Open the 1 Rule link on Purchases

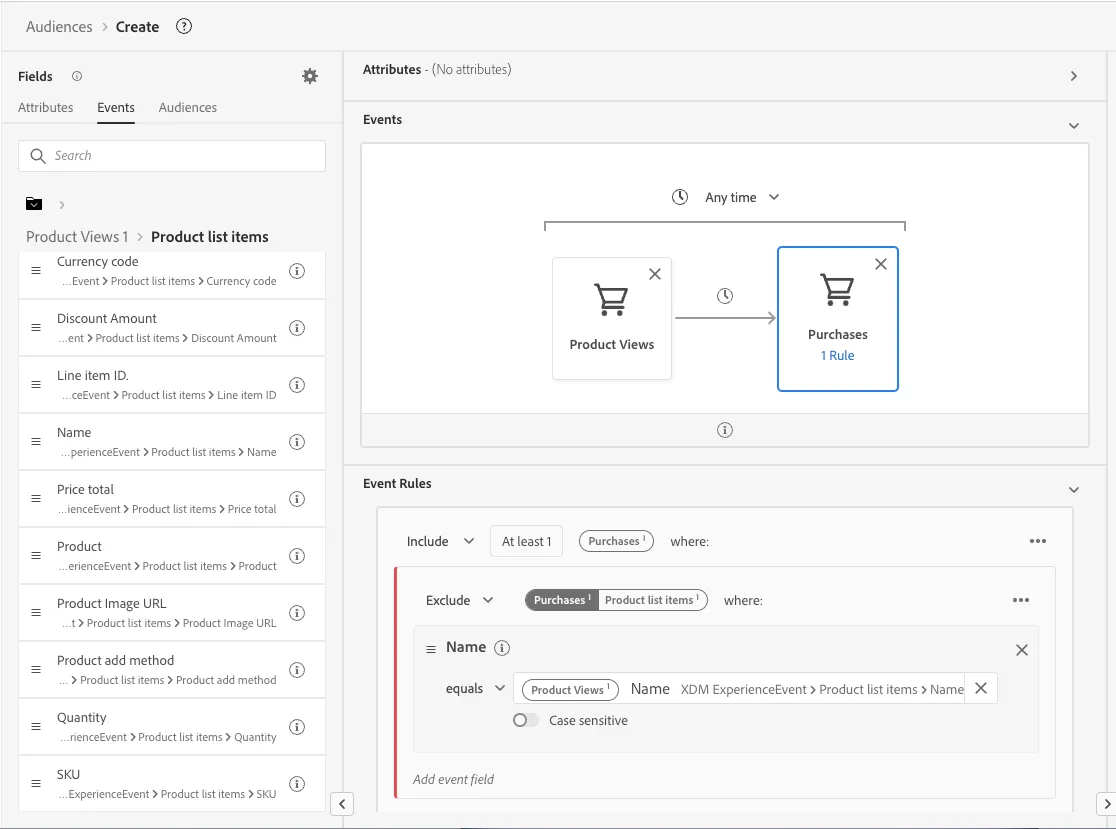[x=837, y=355]
